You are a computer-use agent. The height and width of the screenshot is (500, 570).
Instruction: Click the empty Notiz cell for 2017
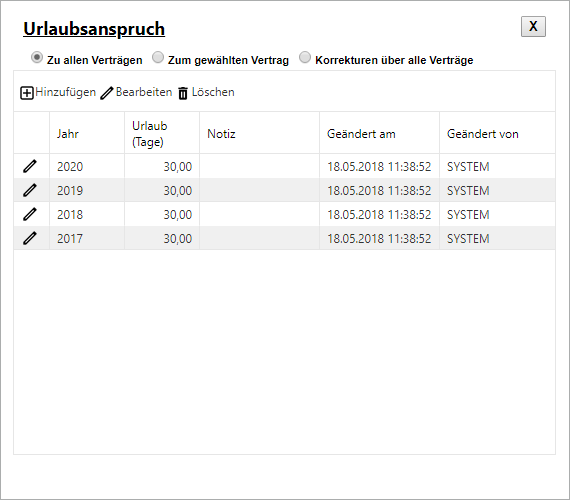259,238
